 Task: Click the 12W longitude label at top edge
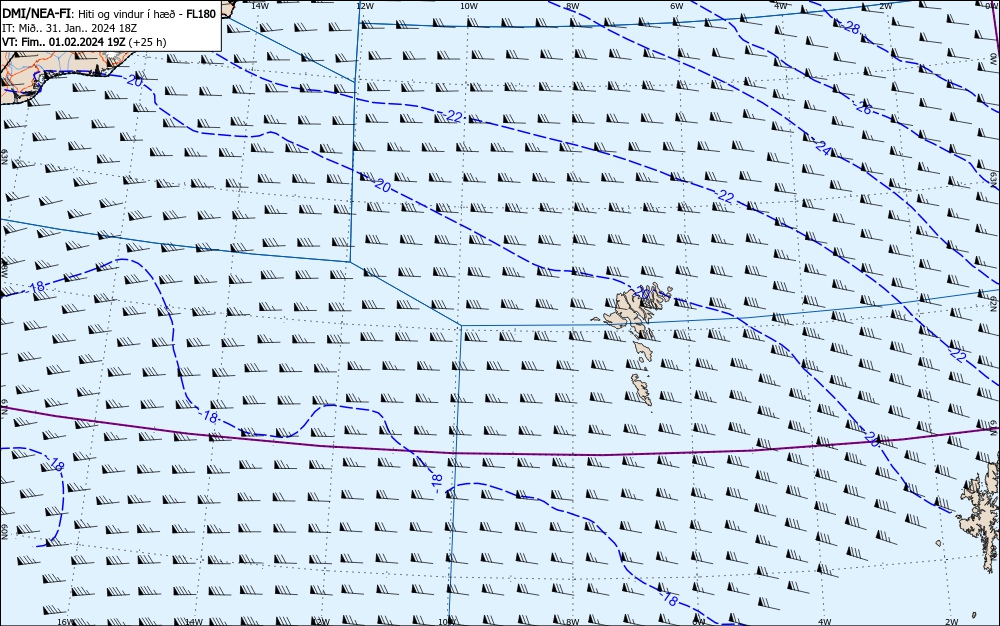coord(364,5)
